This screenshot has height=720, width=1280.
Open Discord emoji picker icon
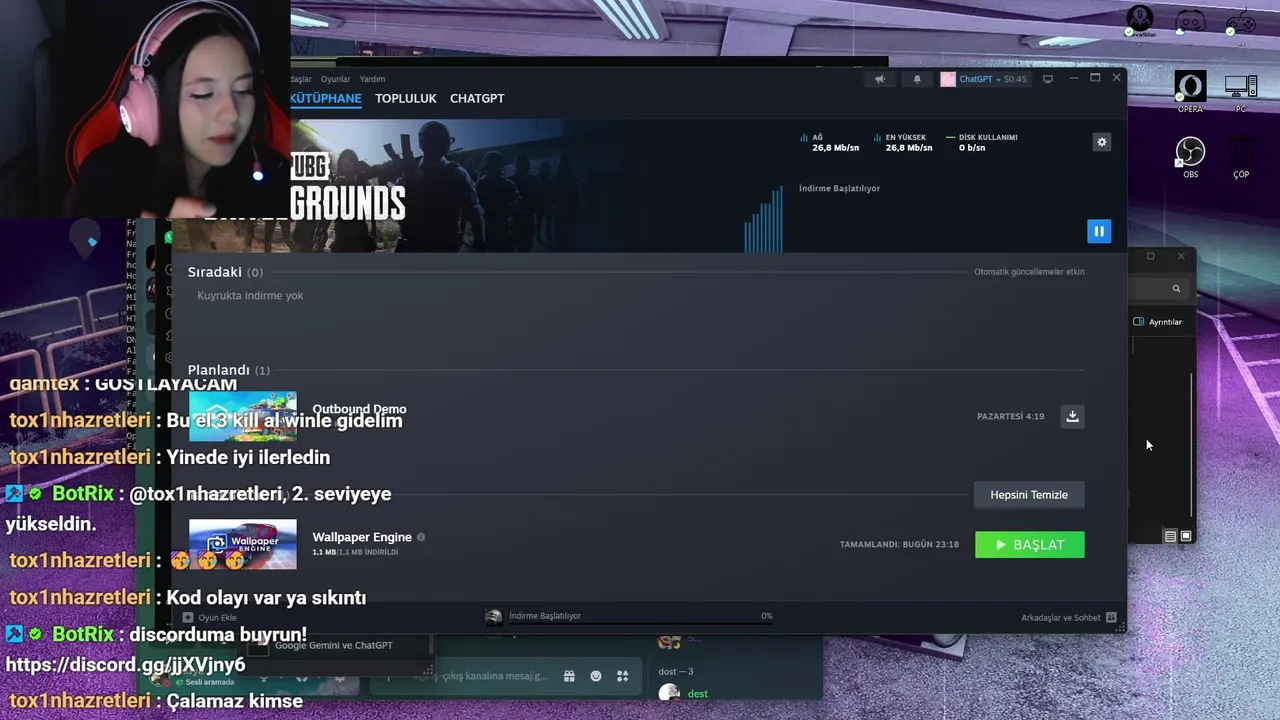[x=596, y=676]
